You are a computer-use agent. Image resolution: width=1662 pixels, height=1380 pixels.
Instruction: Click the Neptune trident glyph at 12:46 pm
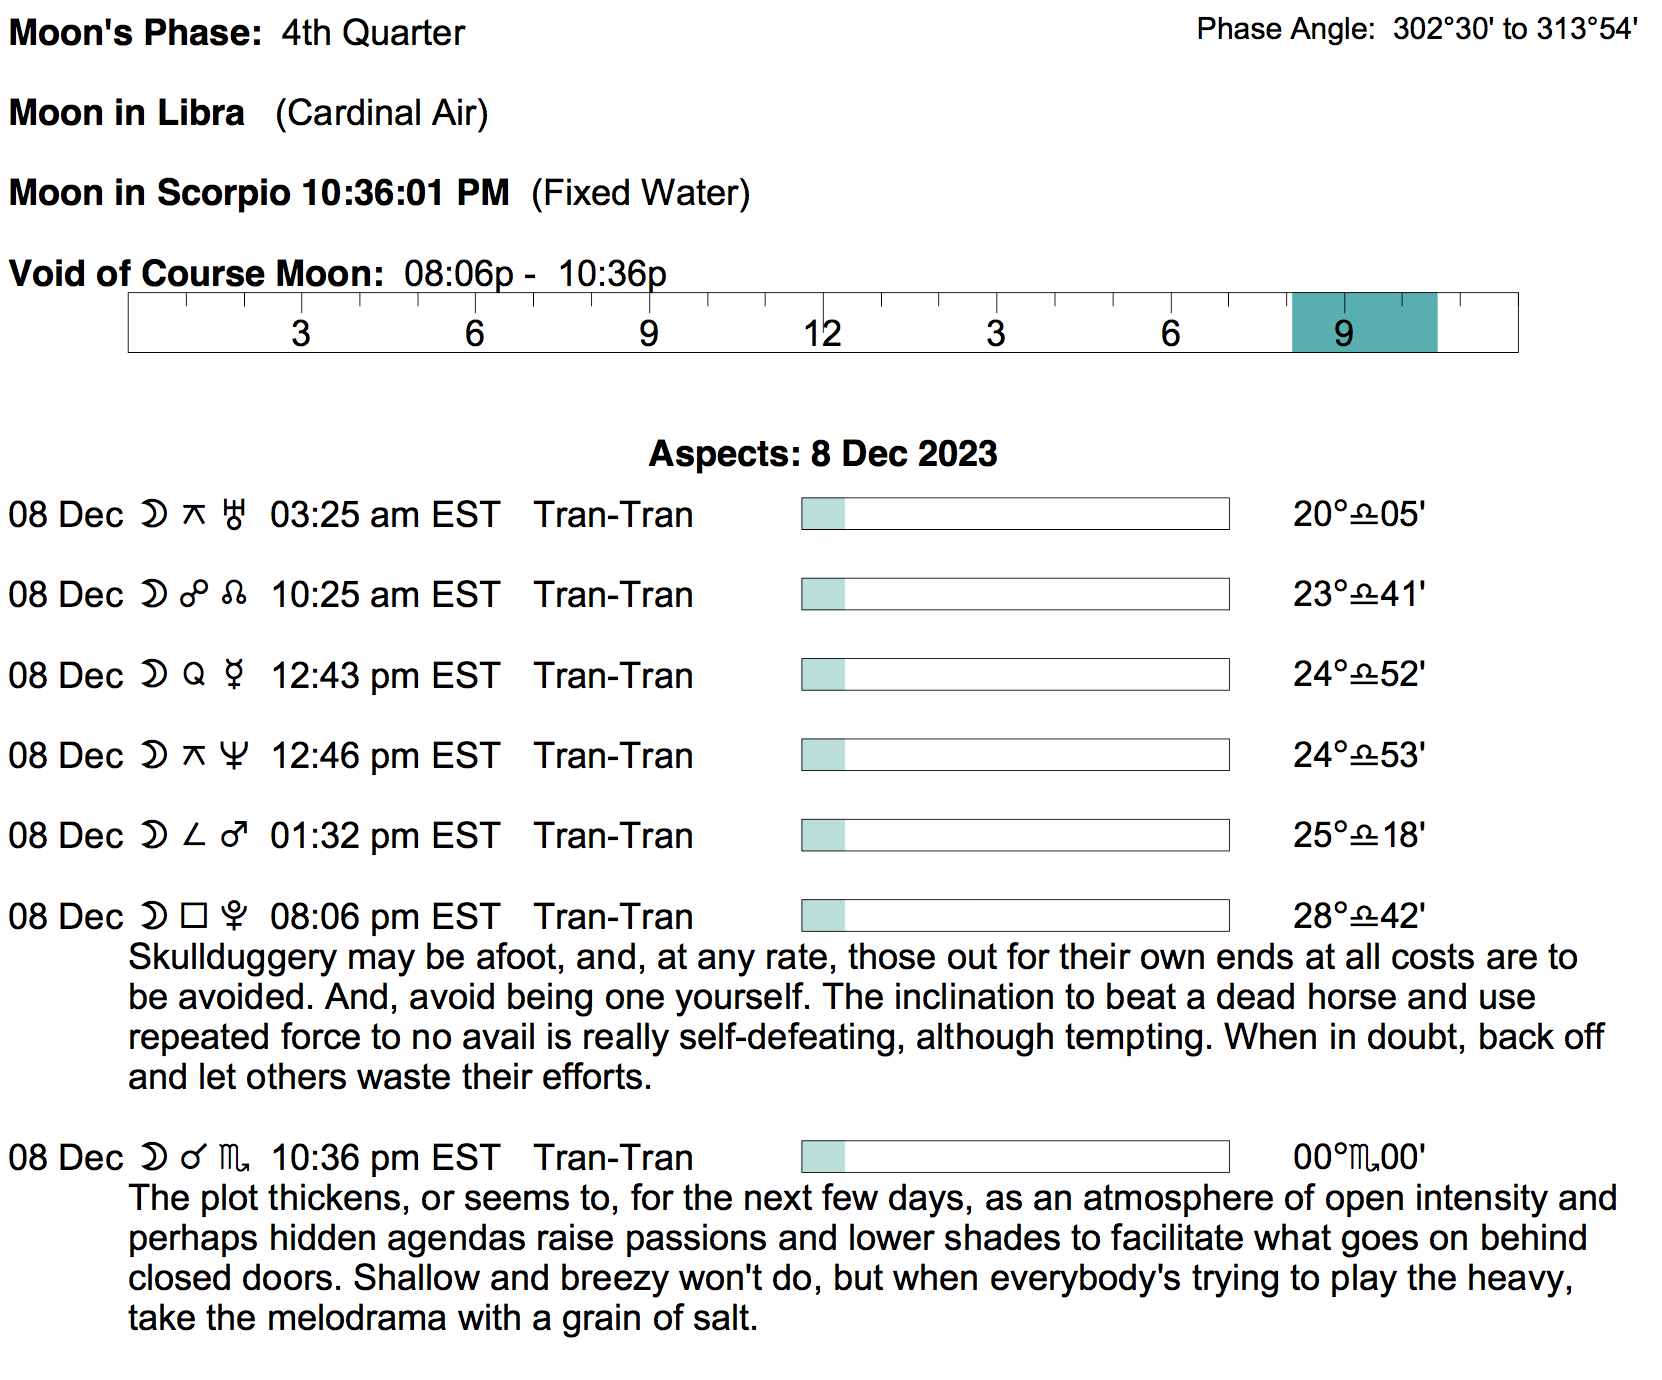(x=234, y=755)
